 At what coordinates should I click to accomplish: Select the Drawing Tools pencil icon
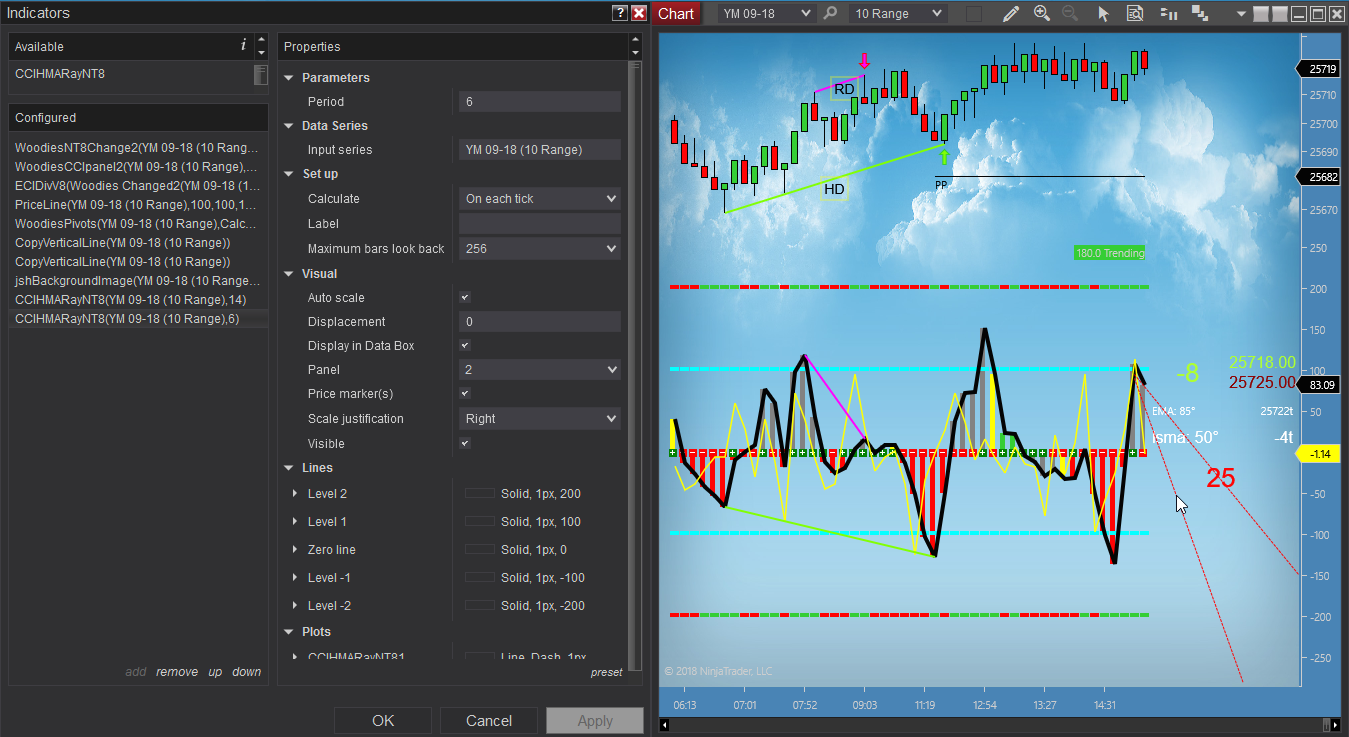(1011, 13)
